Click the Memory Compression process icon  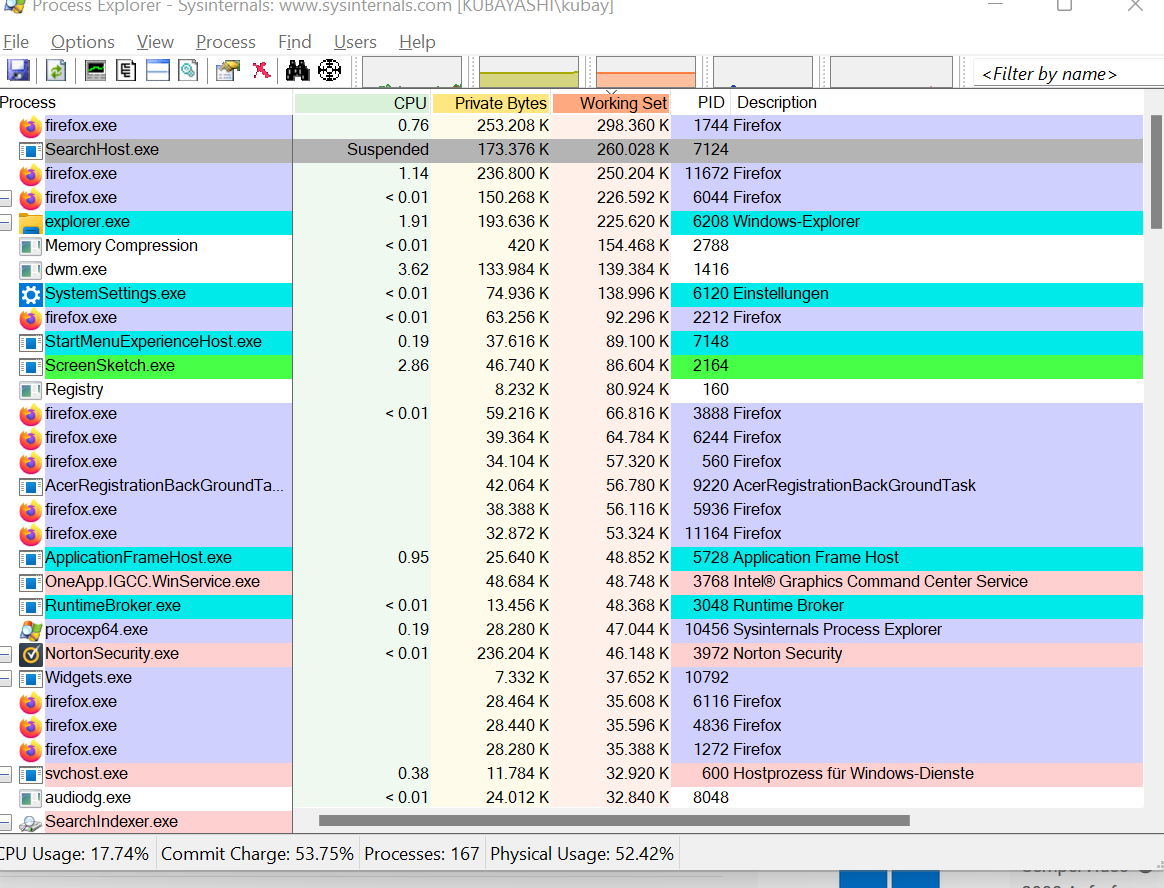[30, 247]
